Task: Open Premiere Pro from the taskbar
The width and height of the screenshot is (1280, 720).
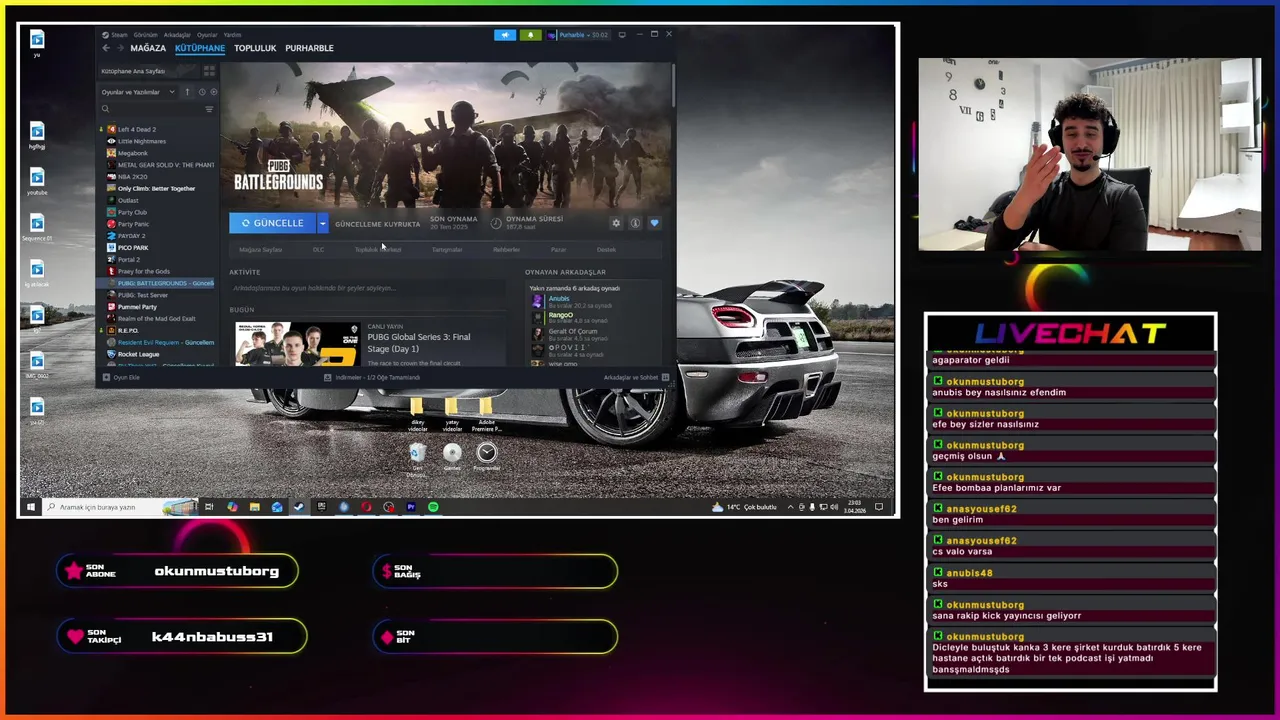Action: click(410, 507)
